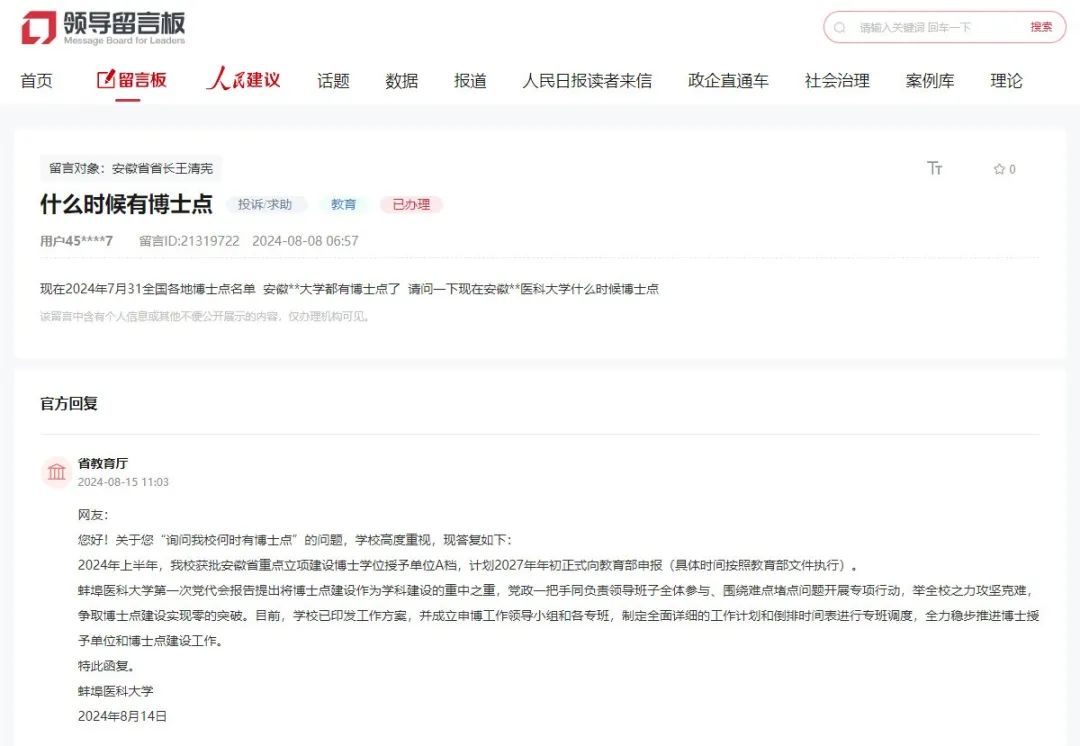Click the 搜索 search button
1080x746 pixels.
point(1041,27)
